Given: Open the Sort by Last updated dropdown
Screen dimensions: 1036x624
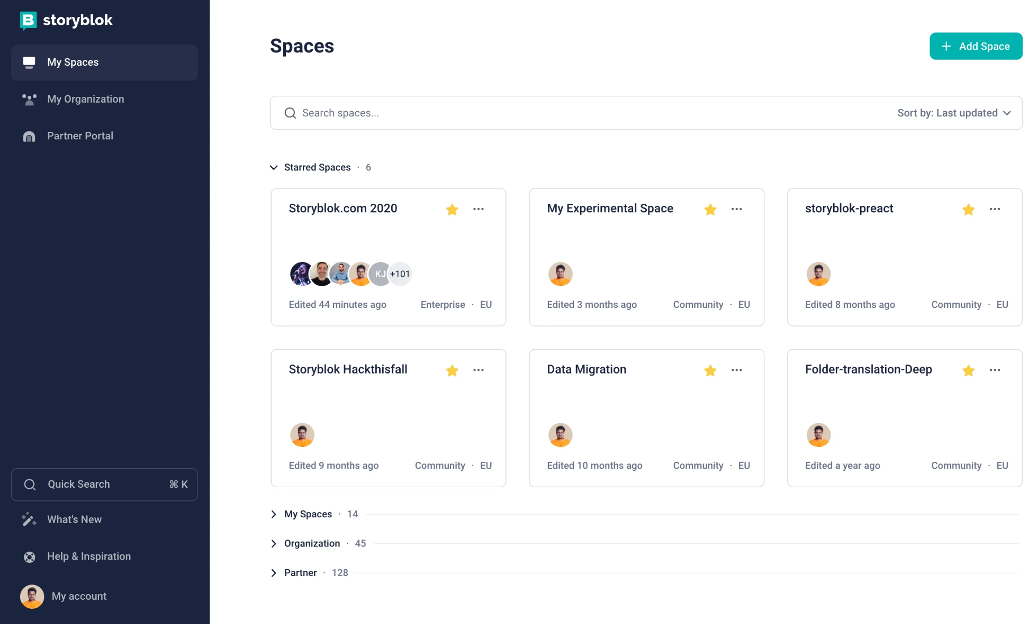Looking at the screenshot, I should (x=953, y=113).
